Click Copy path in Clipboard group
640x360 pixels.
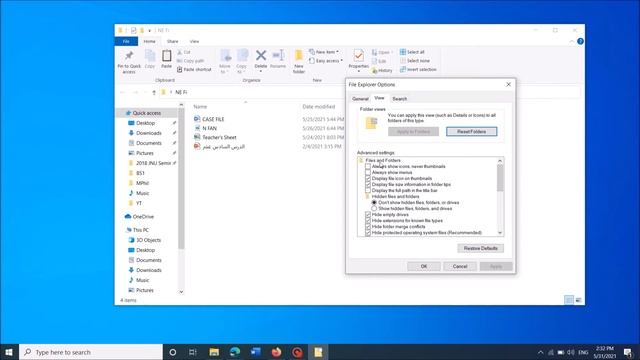[190, 61]
